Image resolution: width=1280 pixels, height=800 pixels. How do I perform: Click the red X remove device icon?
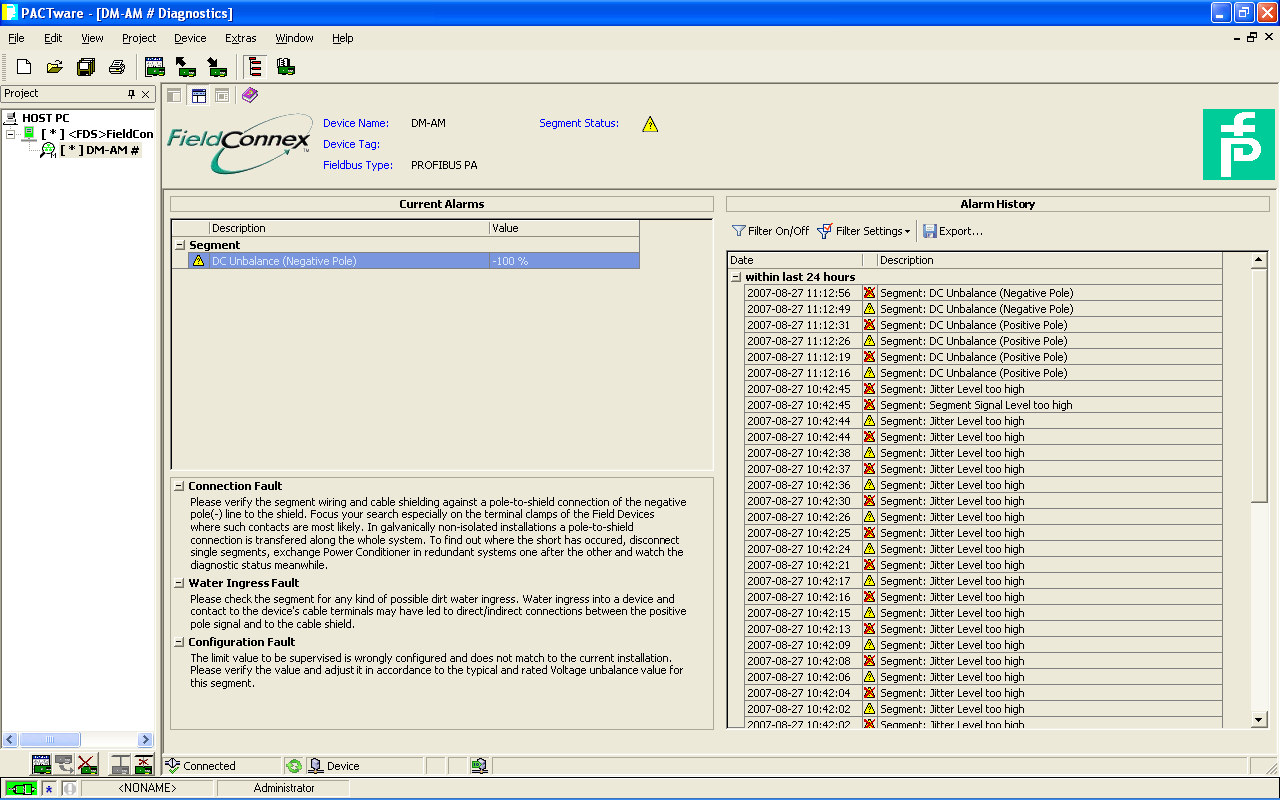88,765
